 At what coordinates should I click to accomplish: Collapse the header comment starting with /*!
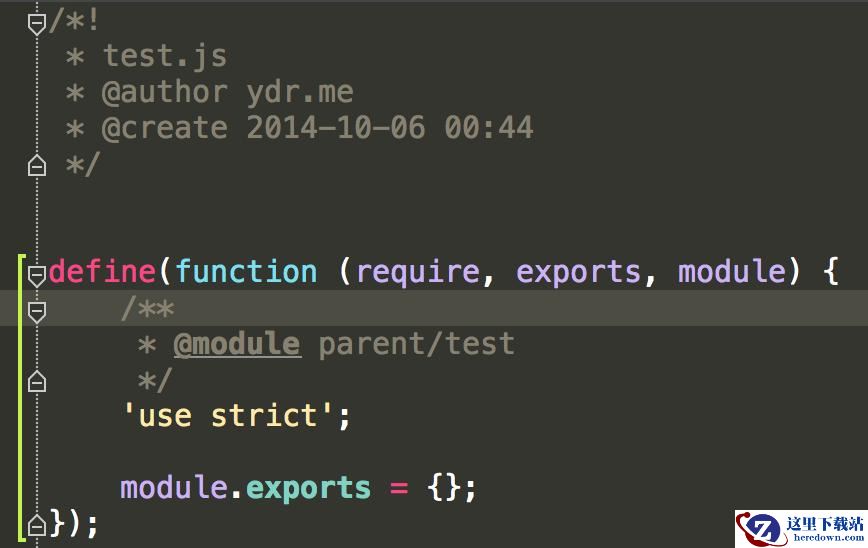click(x=37, y=24)
